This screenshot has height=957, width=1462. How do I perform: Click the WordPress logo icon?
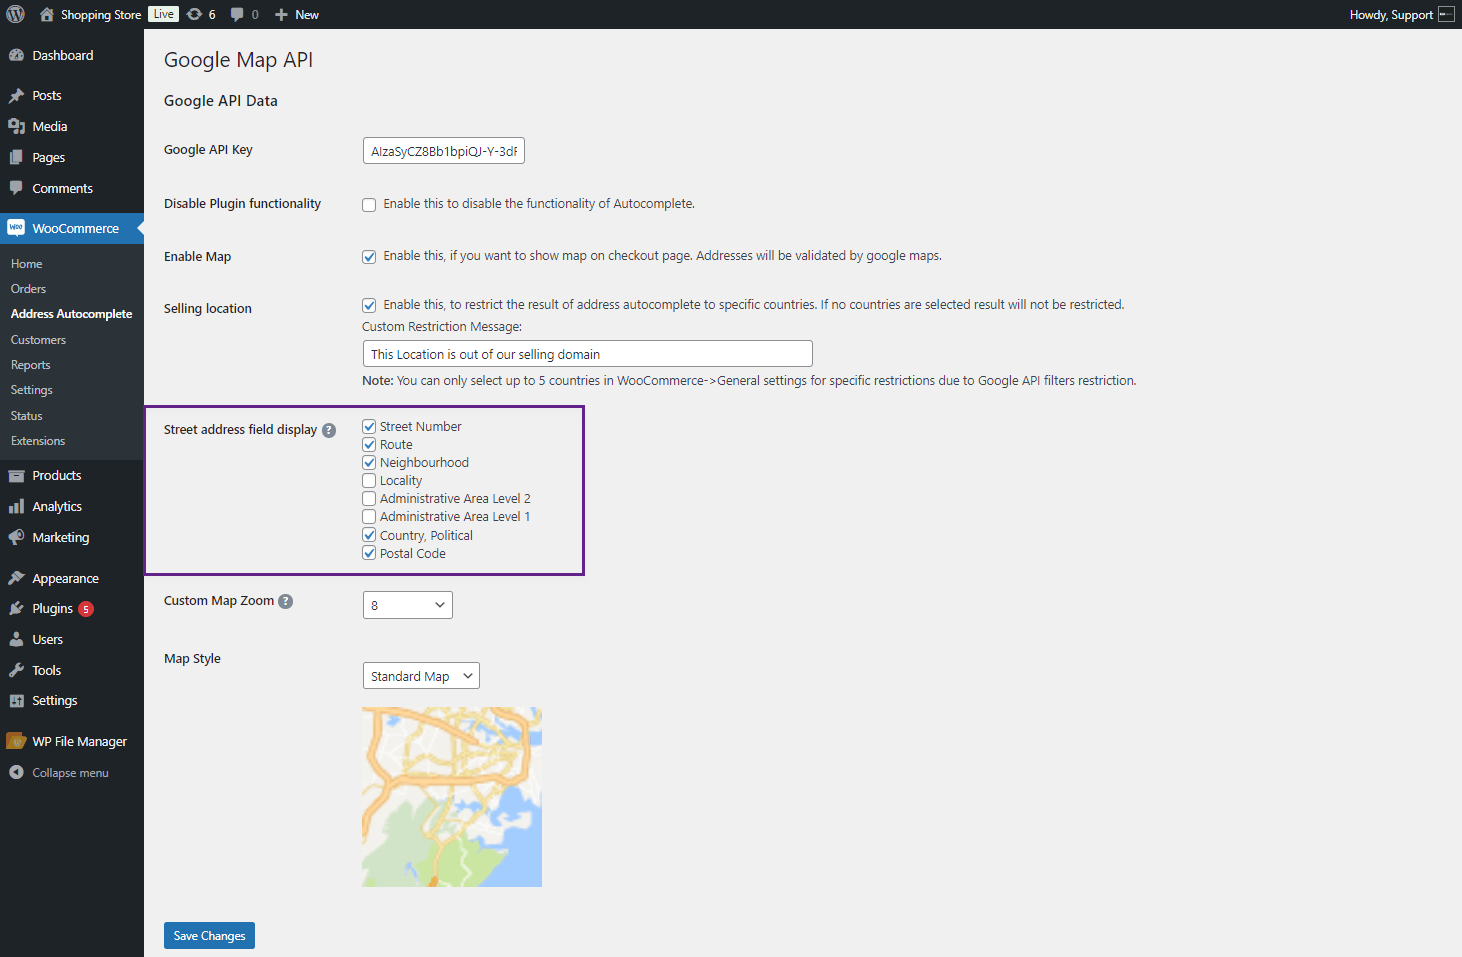[x=15, y=14]
